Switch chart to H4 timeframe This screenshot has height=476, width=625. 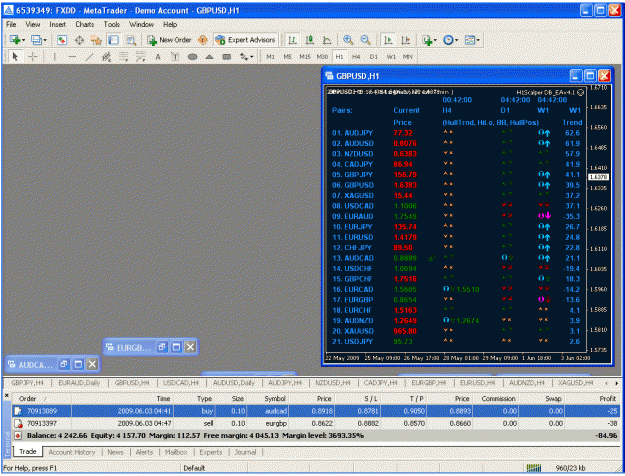click(x=356, y=57)
